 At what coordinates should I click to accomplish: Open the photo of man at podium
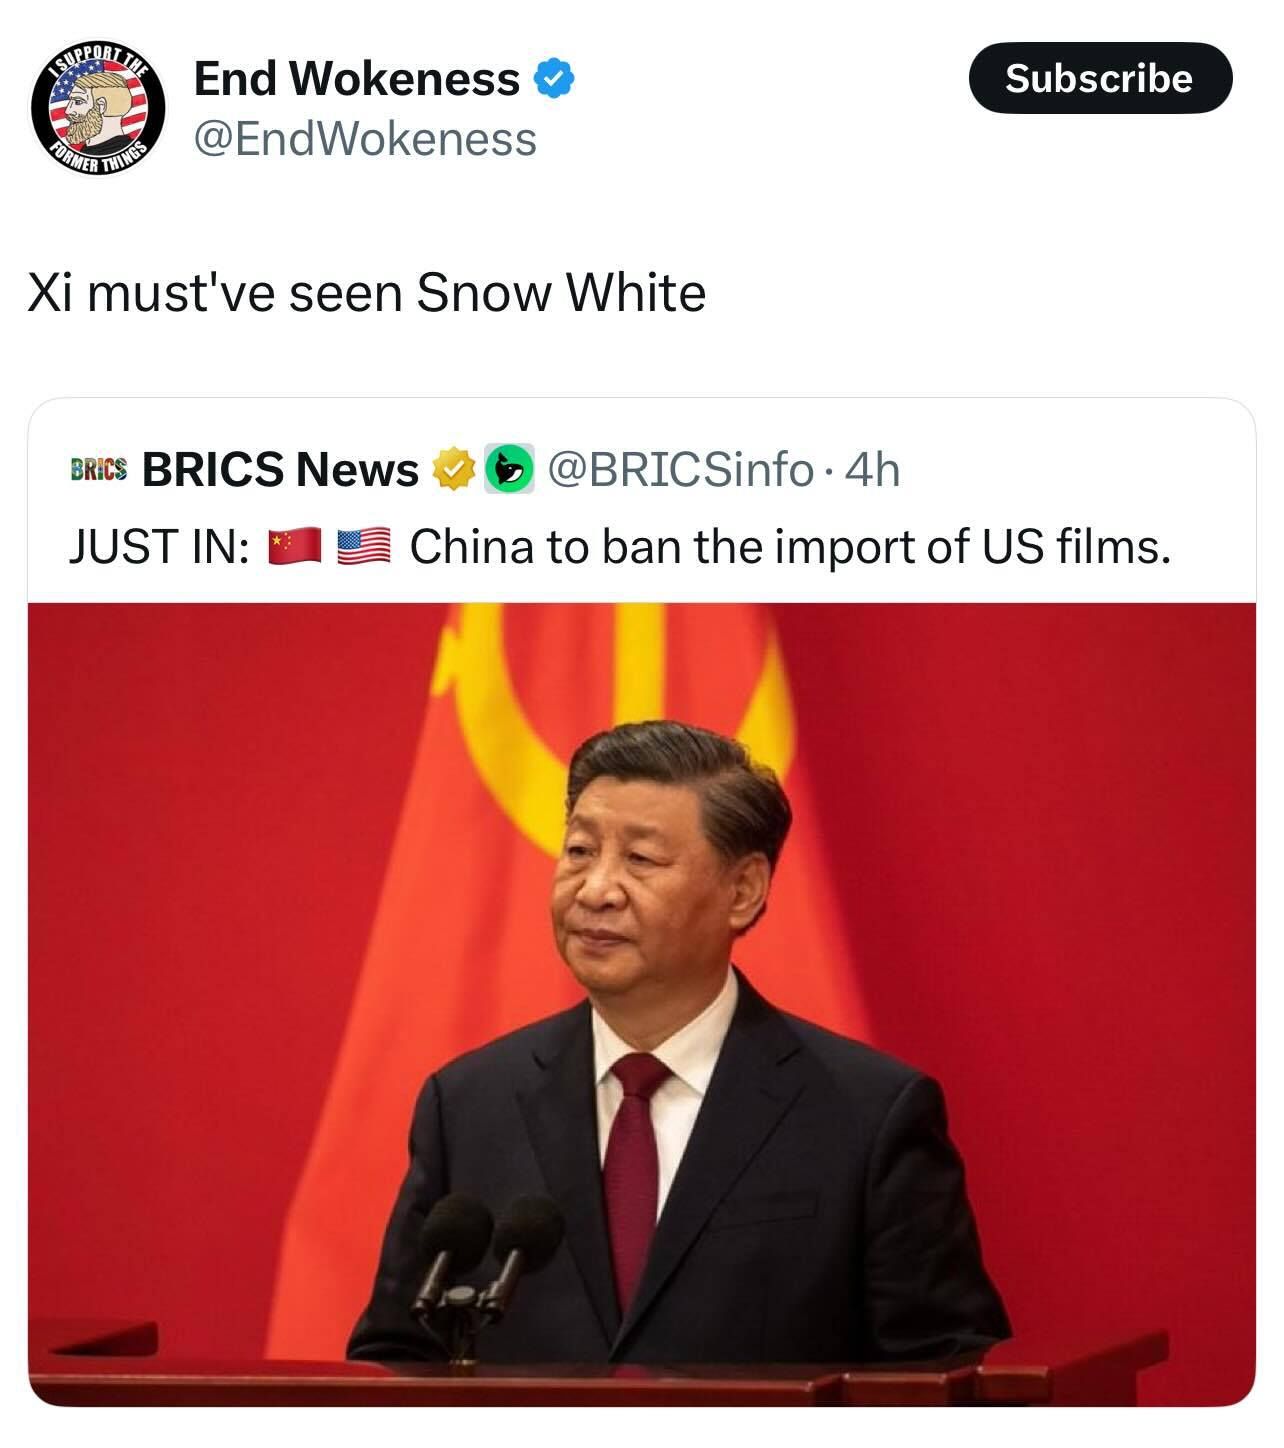(x=641, y=1004)
